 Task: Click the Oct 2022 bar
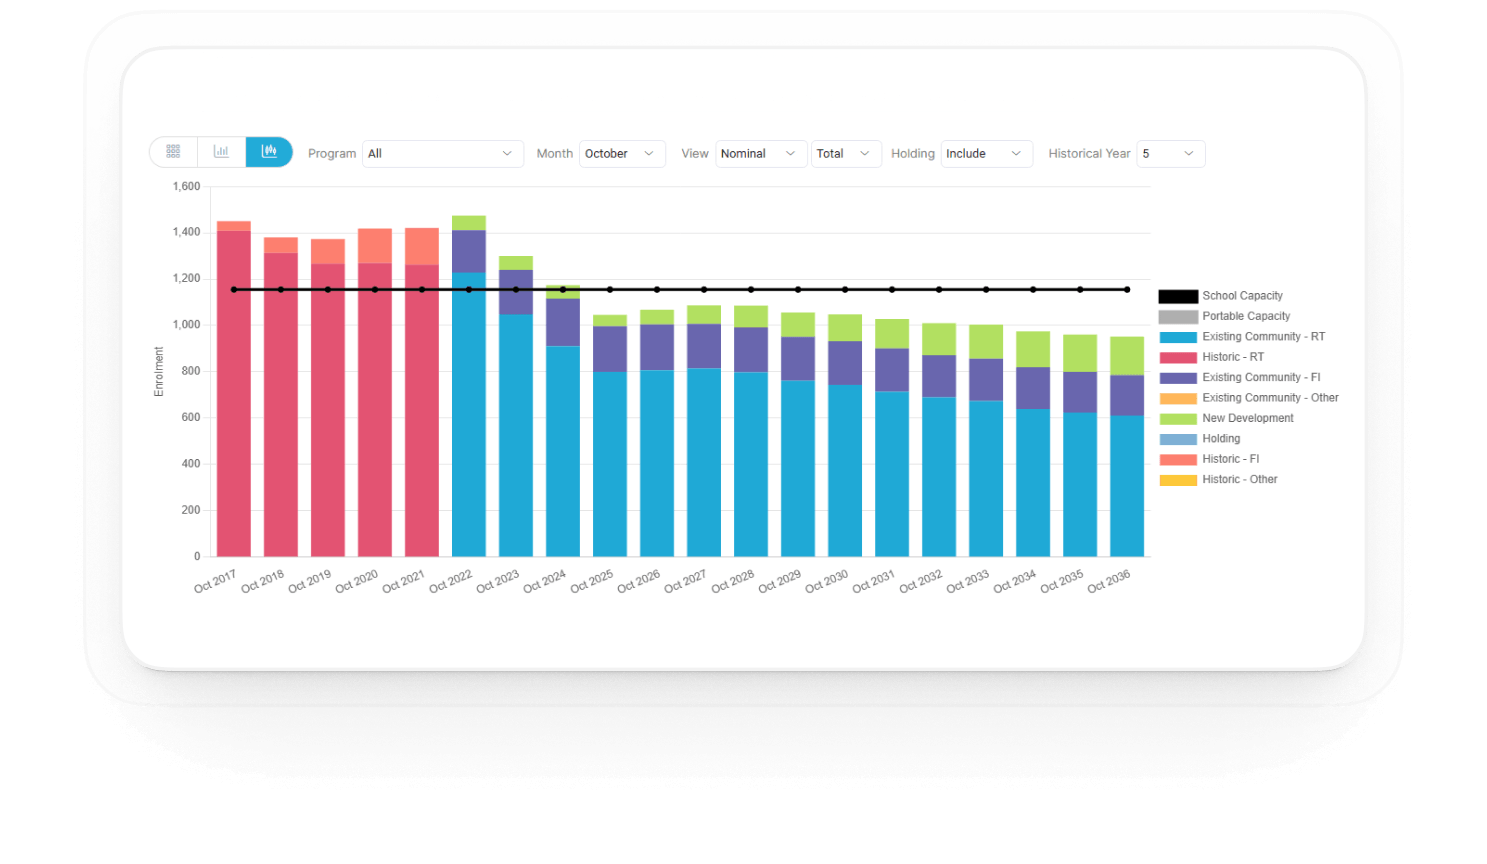pos(469,386)
